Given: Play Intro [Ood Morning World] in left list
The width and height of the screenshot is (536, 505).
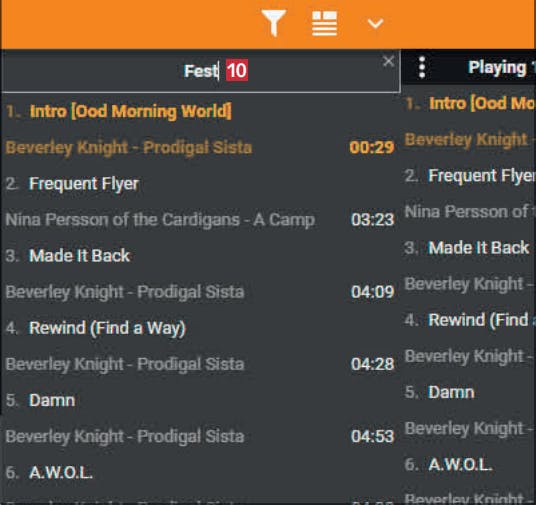Looking at the screenshot, I should tap(131, 111).
